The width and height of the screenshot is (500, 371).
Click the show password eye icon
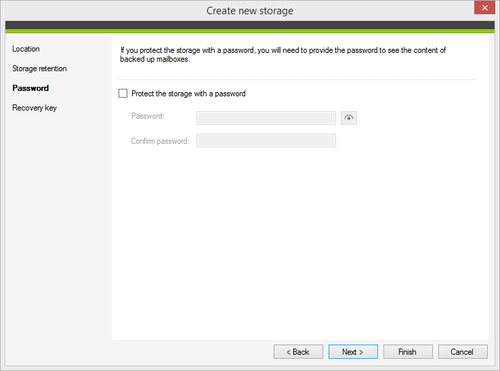point(349,118)
